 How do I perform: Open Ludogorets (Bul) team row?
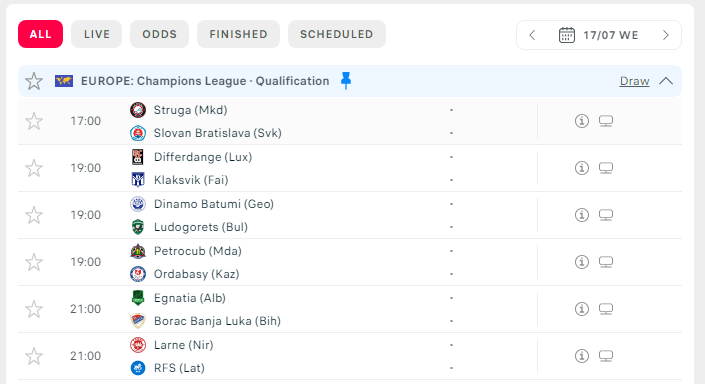pyautogui.click(x=201, y=227)
